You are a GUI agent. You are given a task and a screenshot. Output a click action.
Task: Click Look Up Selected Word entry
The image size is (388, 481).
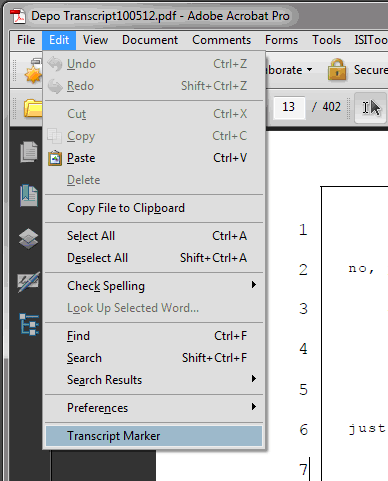pyautogui.click(x=154, y=308)
